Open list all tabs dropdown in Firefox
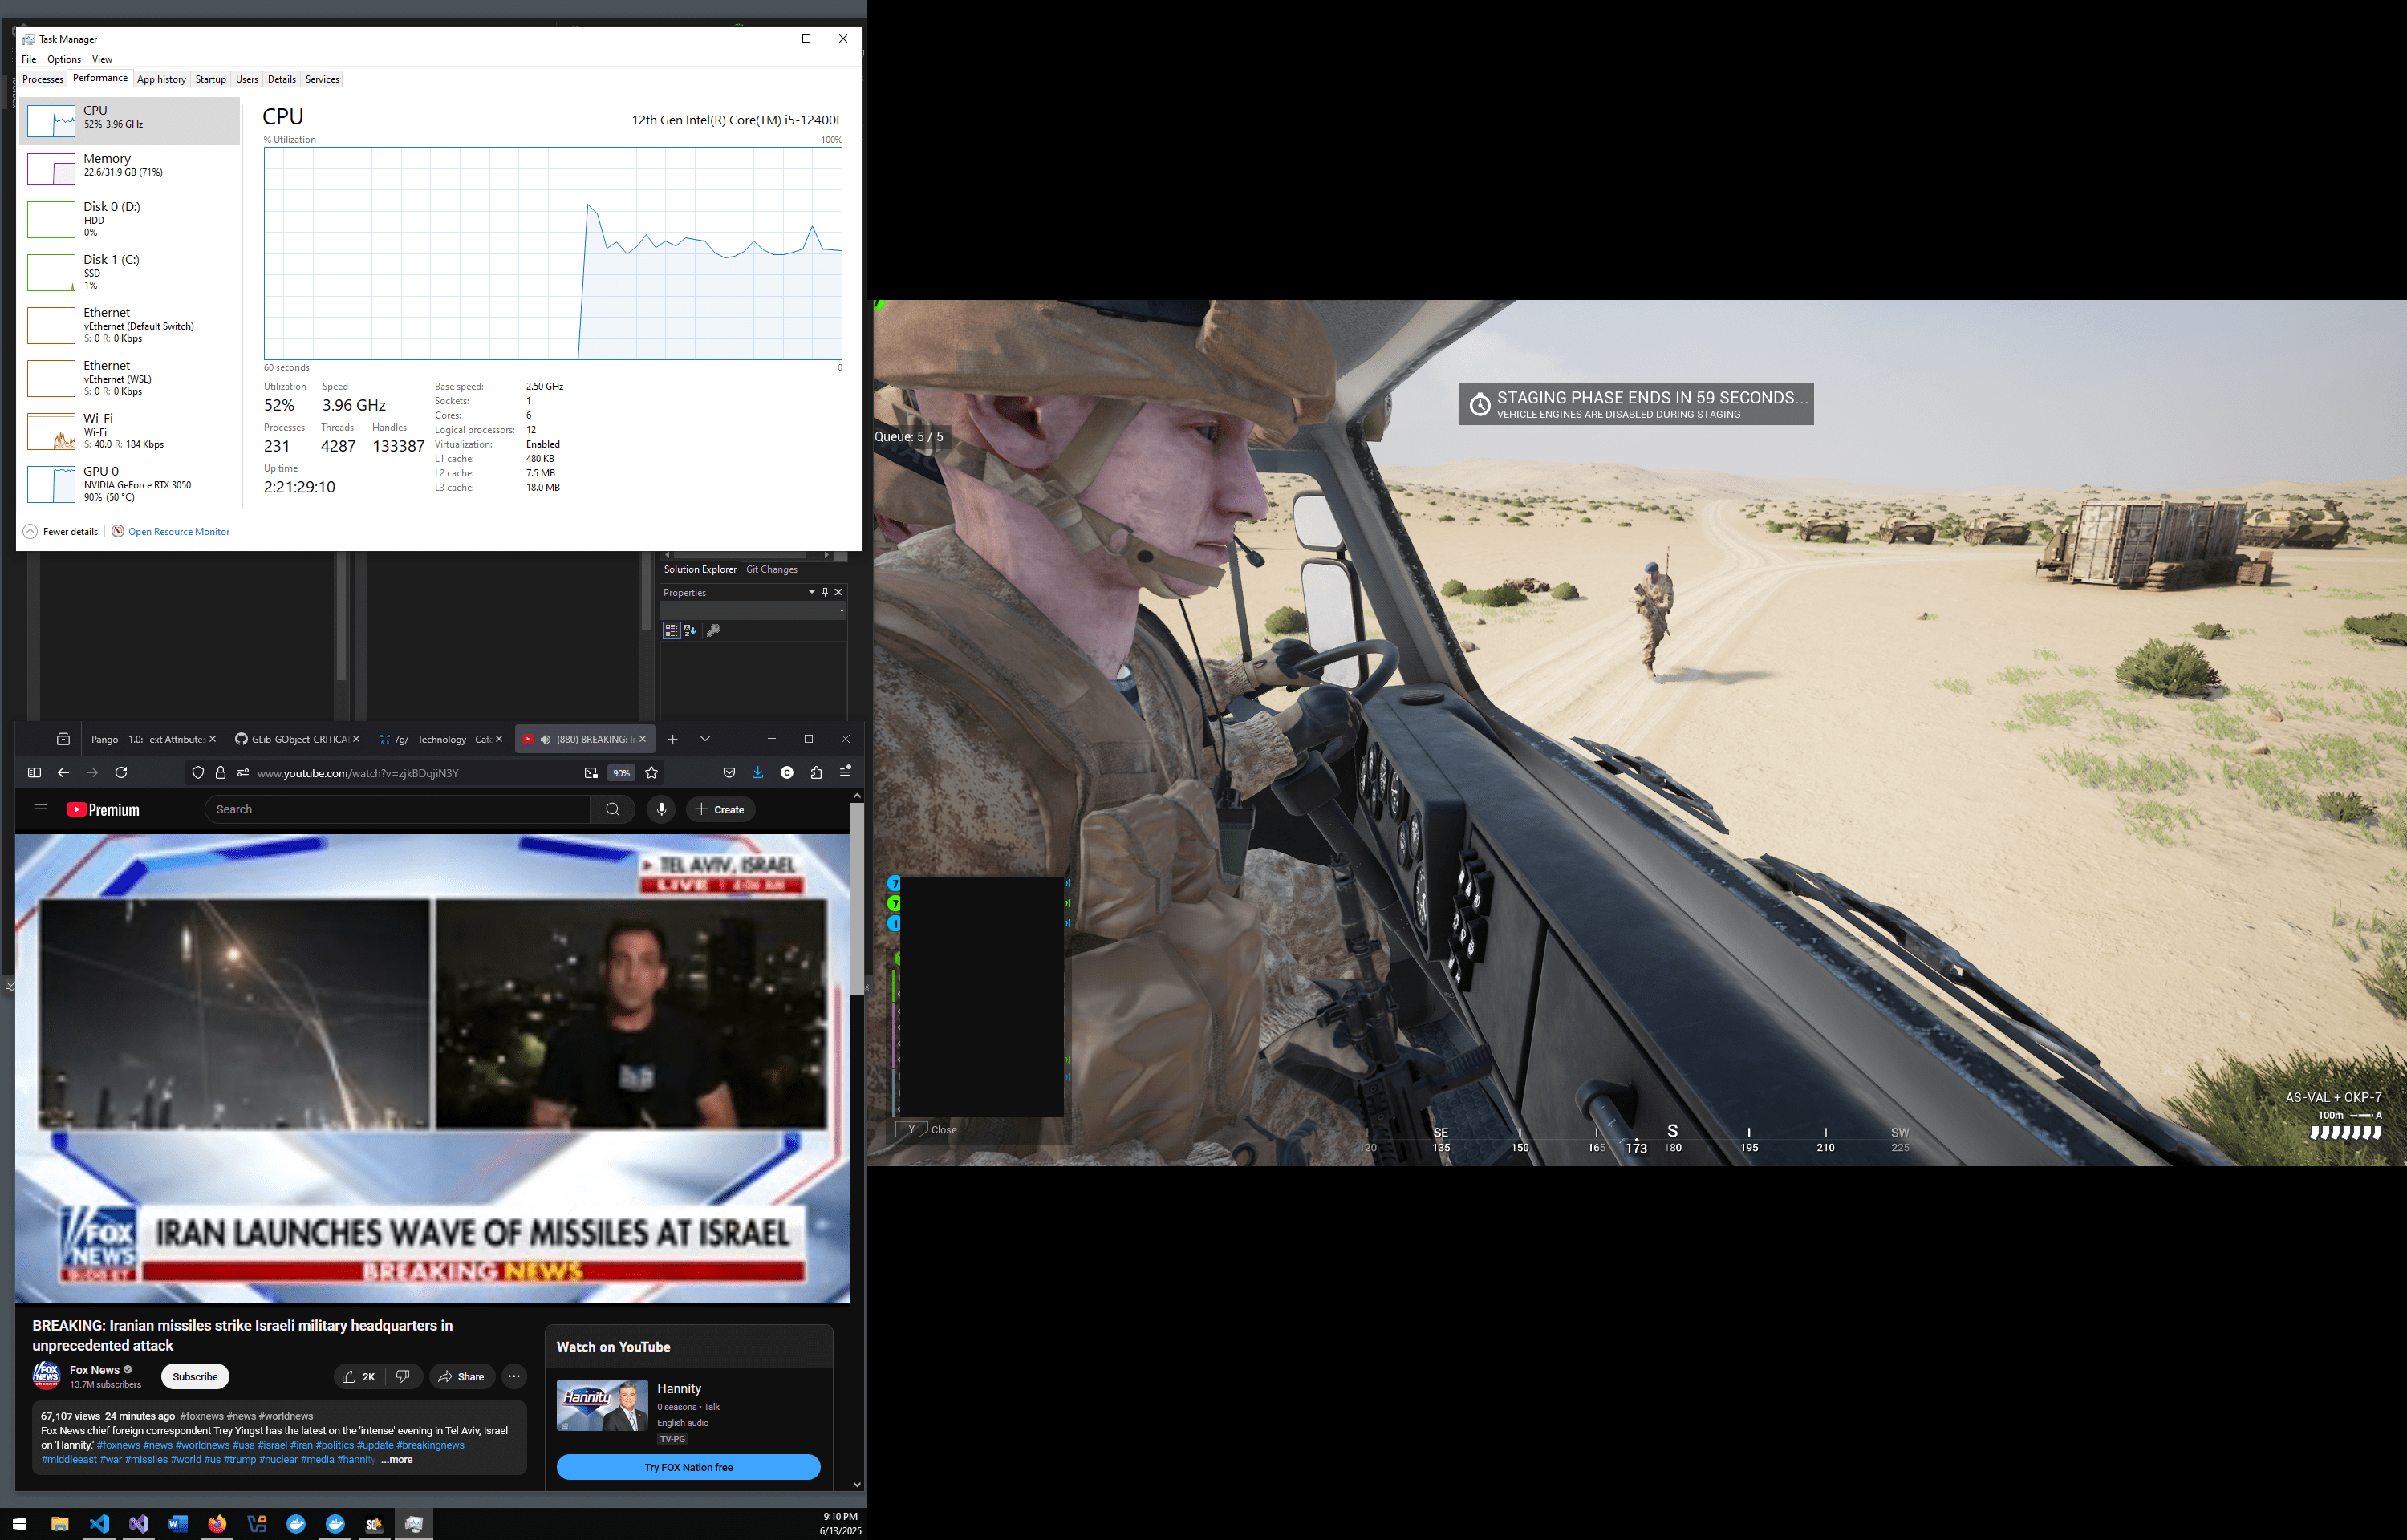 [705, 739]
